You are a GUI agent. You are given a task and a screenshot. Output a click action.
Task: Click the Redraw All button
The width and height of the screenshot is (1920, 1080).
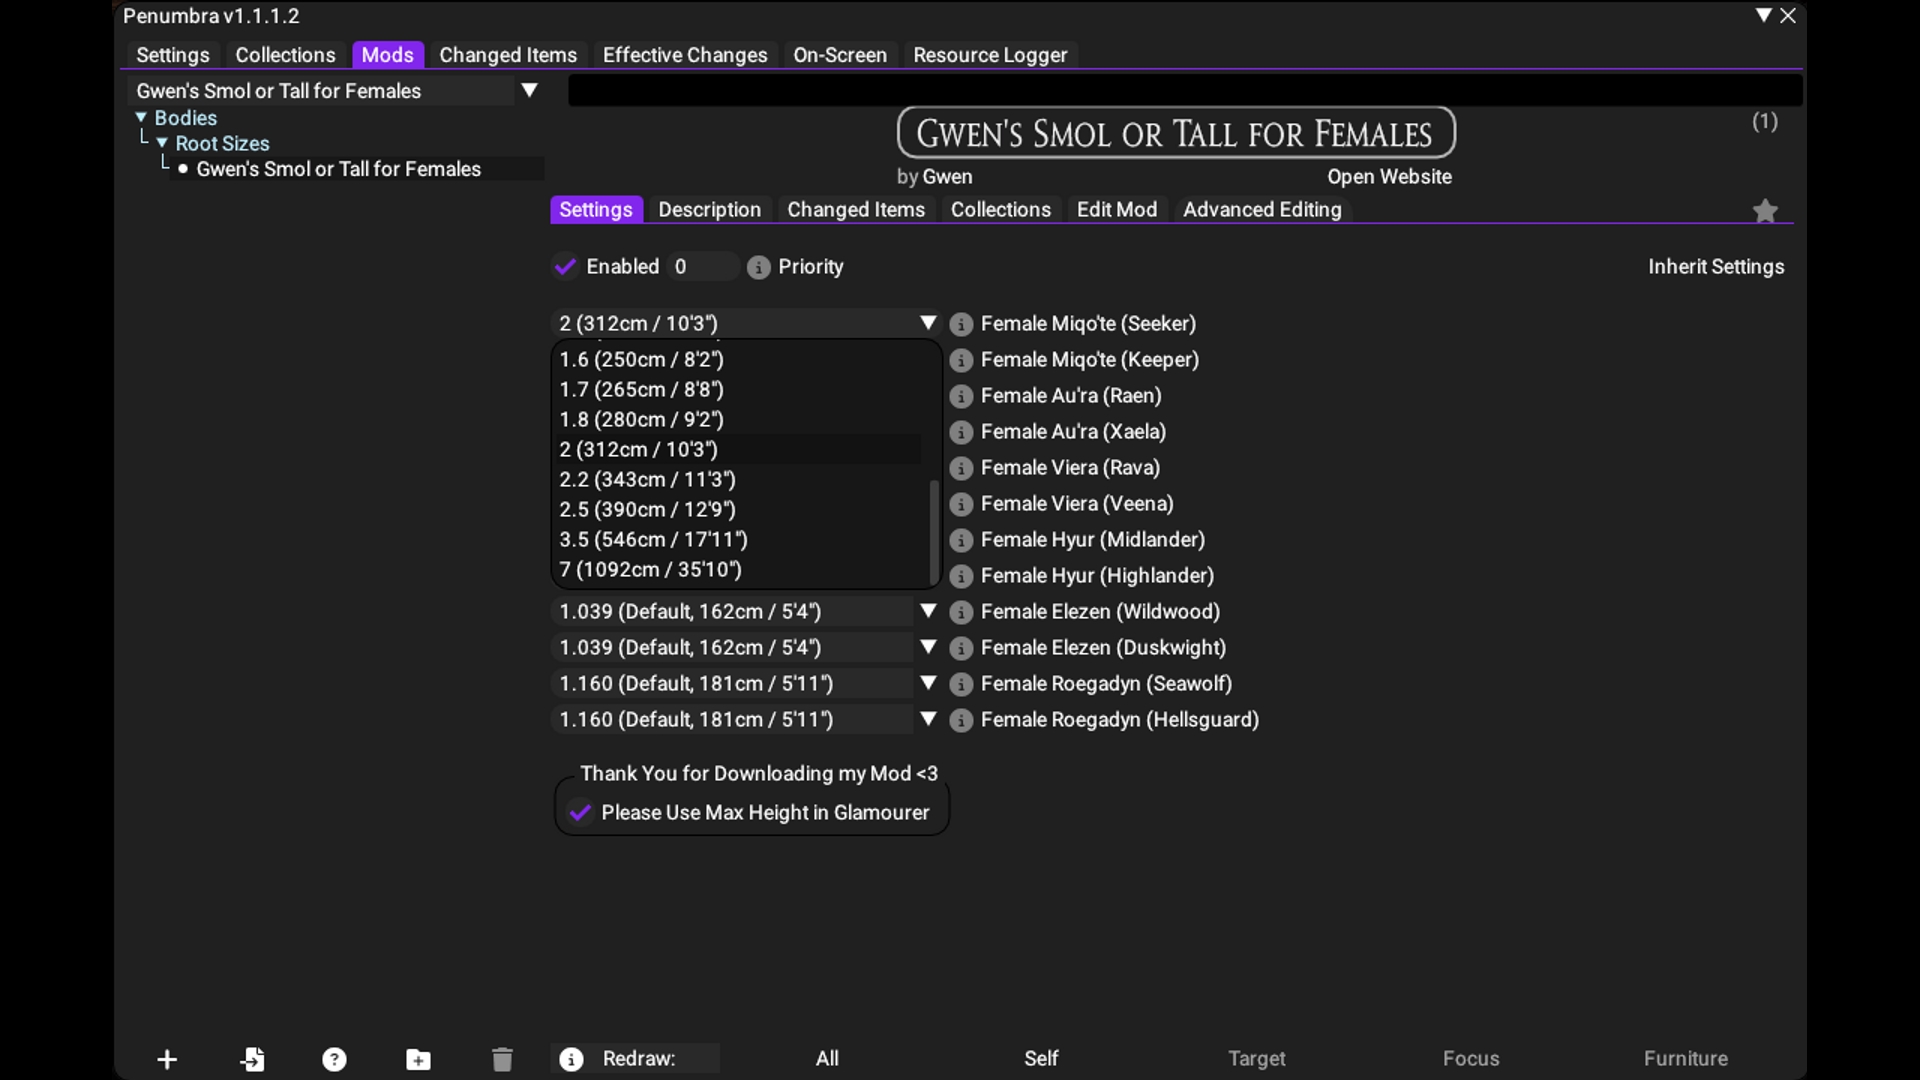[x=827, y=1058]
